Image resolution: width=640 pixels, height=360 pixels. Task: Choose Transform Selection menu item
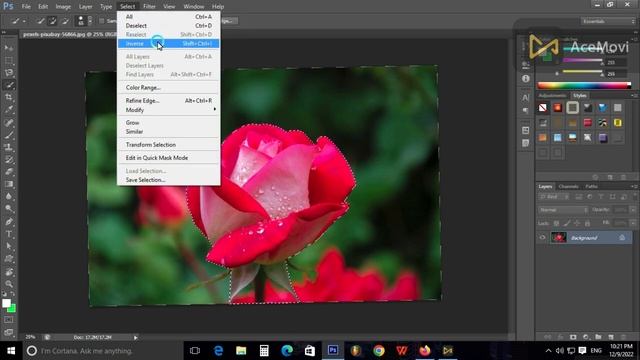click(x=169, y=144)
